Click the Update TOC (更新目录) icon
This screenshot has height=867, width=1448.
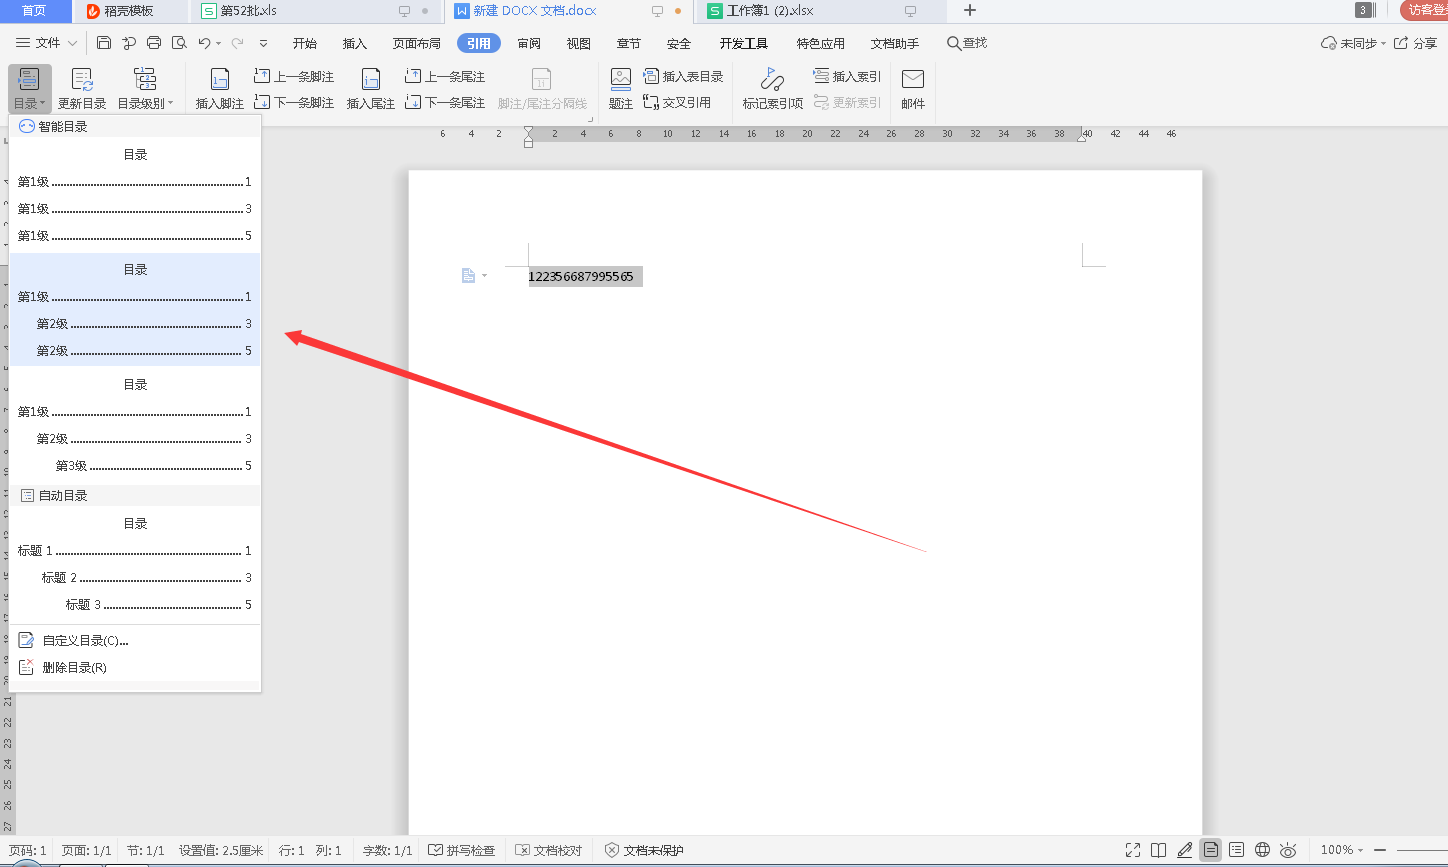click(82, 80)
